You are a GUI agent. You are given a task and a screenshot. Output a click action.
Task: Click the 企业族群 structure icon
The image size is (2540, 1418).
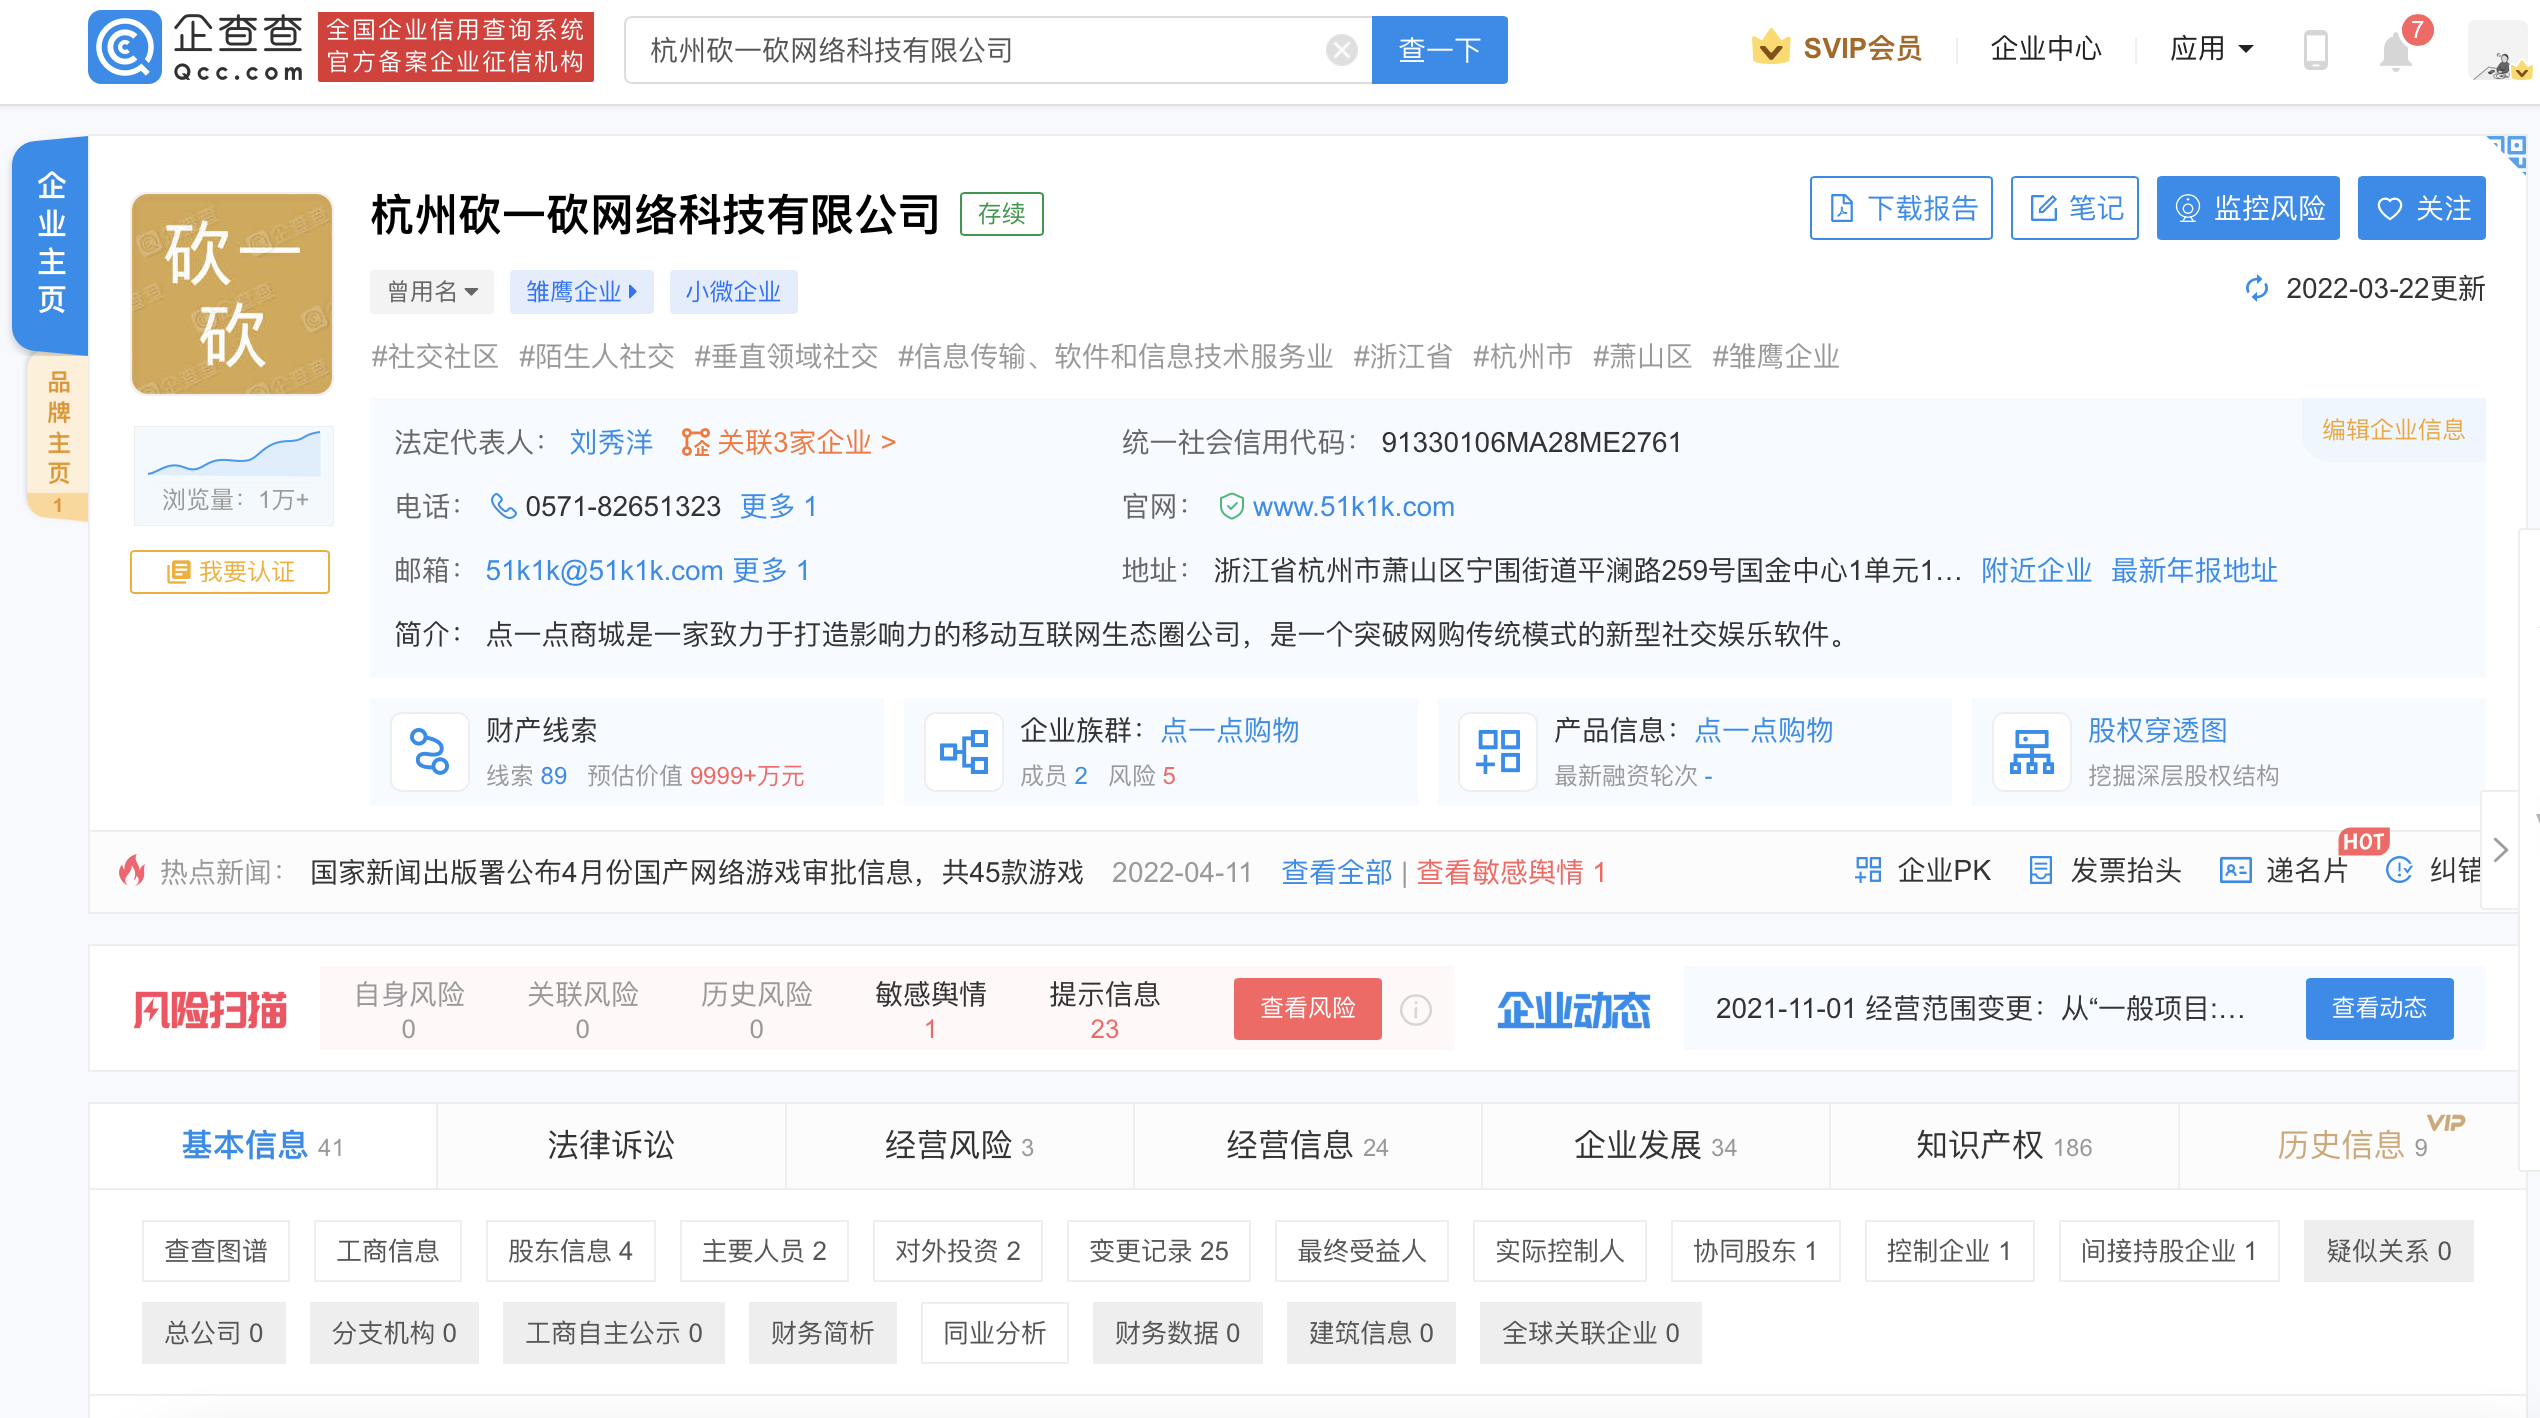(x=964, y=752)
